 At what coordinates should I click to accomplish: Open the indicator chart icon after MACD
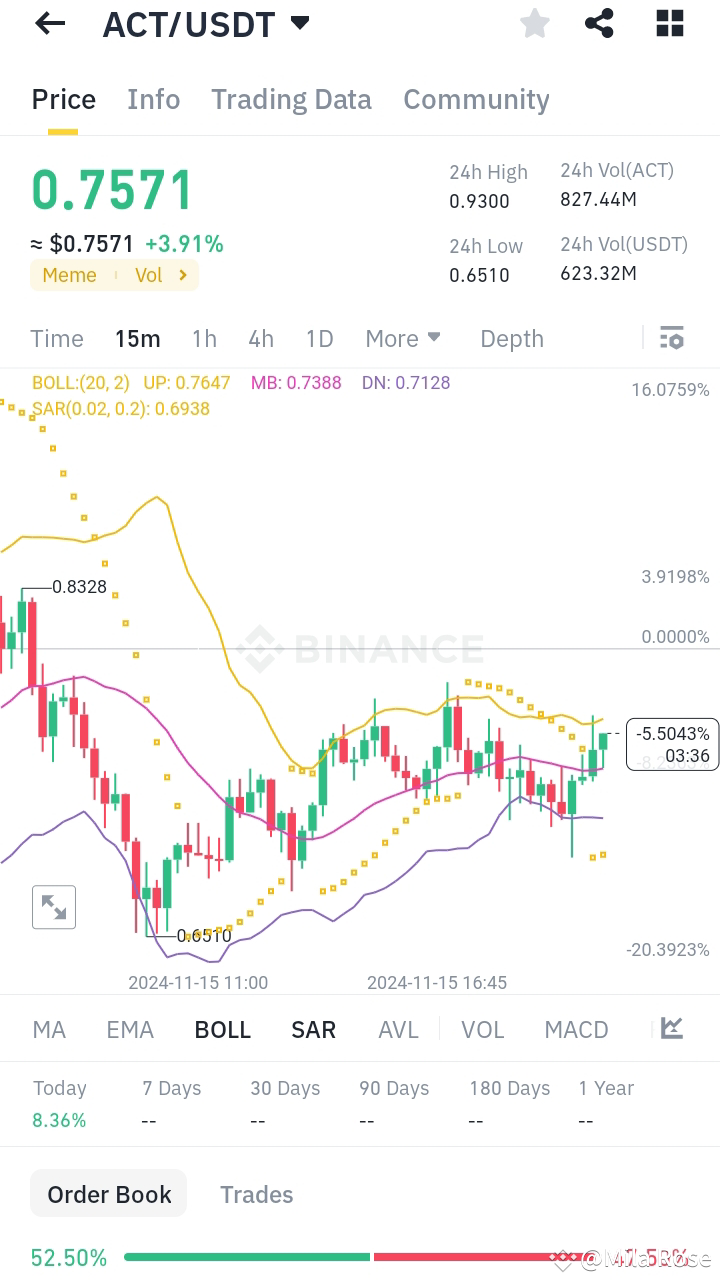click(x=669, y=1028)
